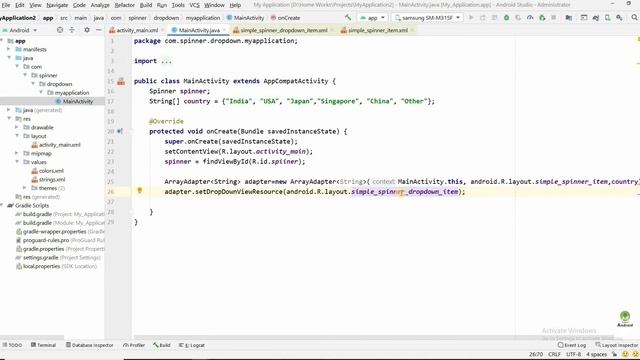Open the Profiler tool window

(x=134, y=345)
